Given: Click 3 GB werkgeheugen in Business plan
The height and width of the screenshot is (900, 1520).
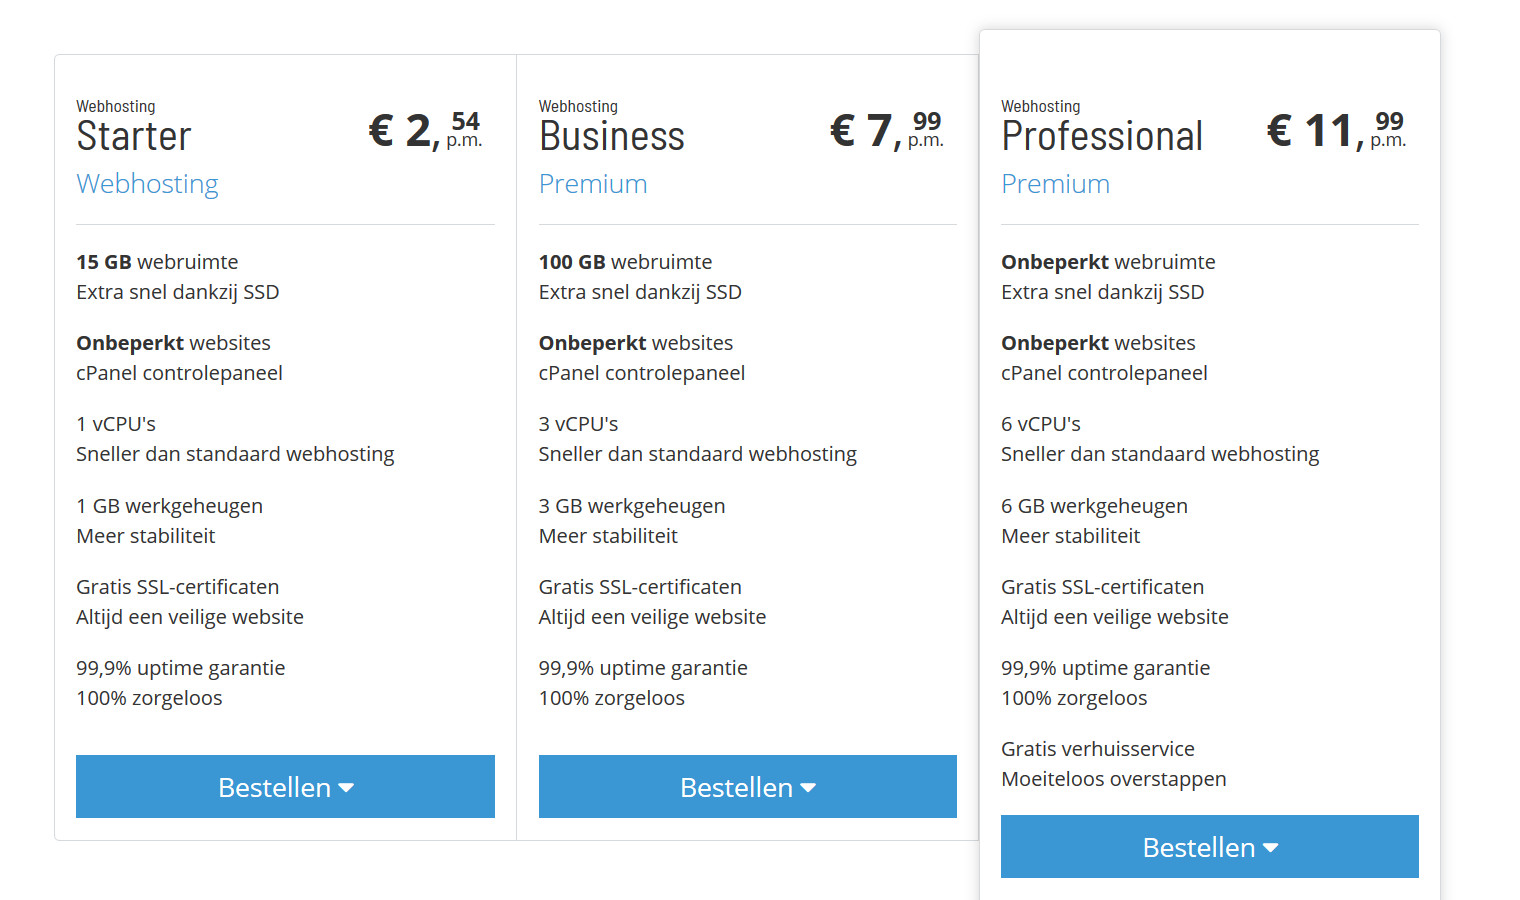Looking at the screenshot, I should pyautogui.click(x=632, y=506).
